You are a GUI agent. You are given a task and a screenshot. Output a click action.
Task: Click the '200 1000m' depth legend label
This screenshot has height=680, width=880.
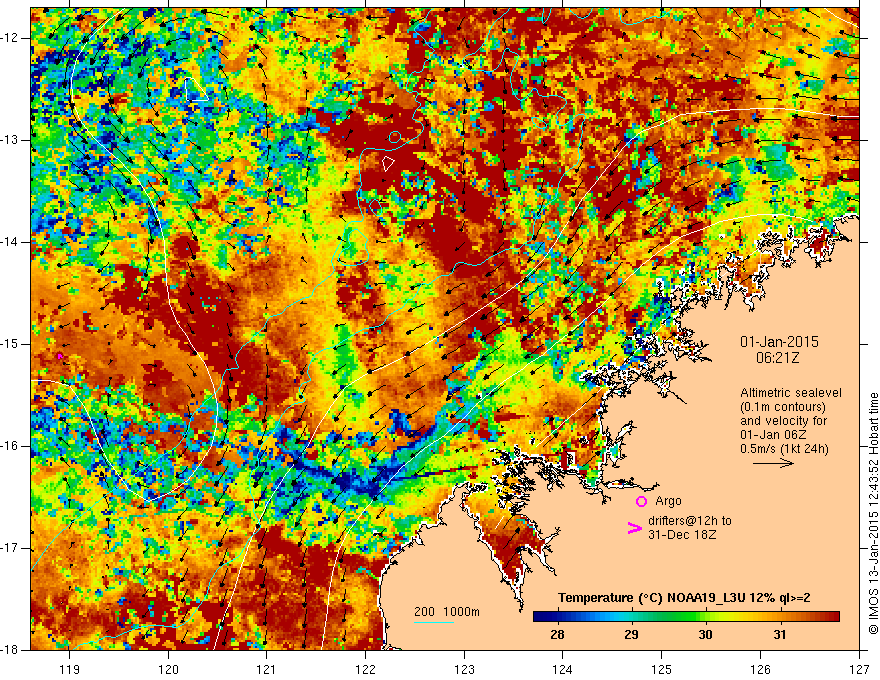pos(447,612)
